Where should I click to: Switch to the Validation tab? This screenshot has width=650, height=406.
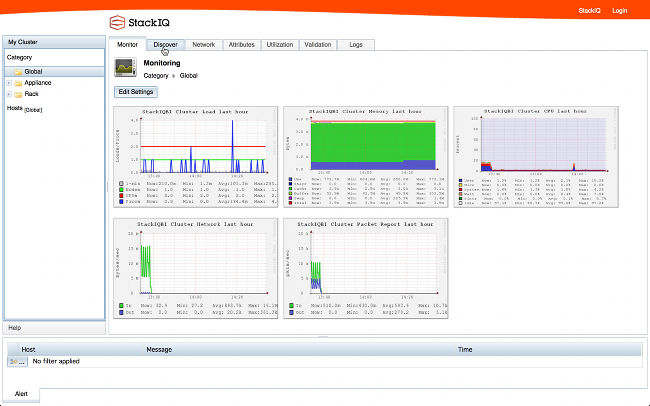tap(318, 44)
